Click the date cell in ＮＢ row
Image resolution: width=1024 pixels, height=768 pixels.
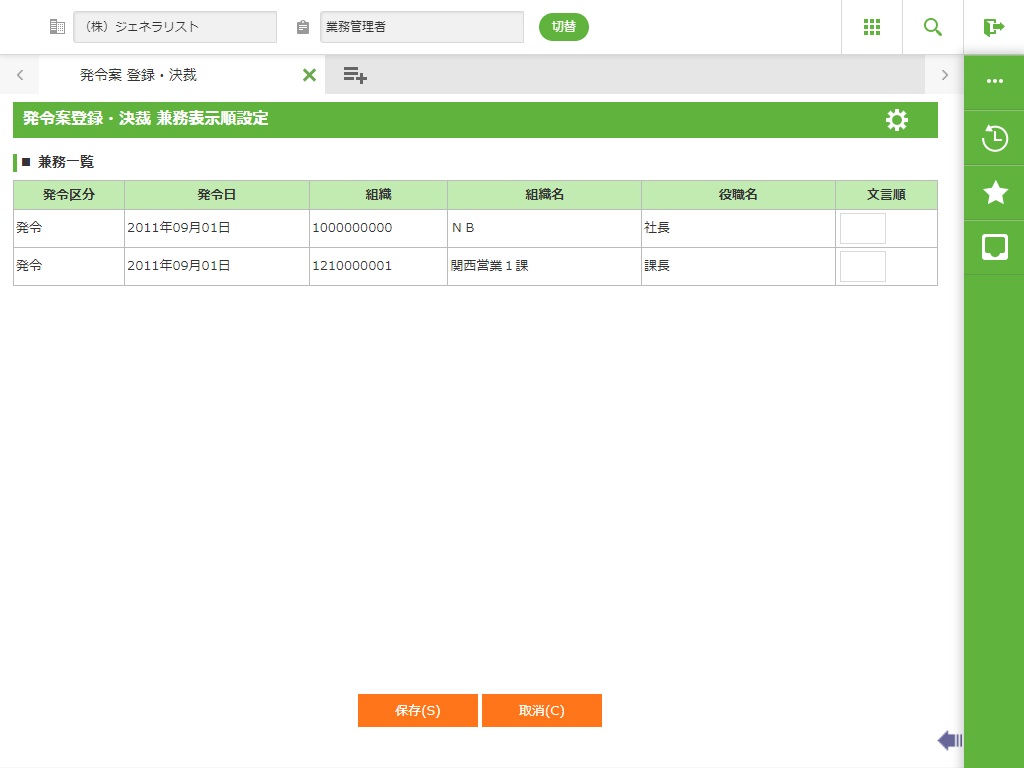click(x=217, y=228)
